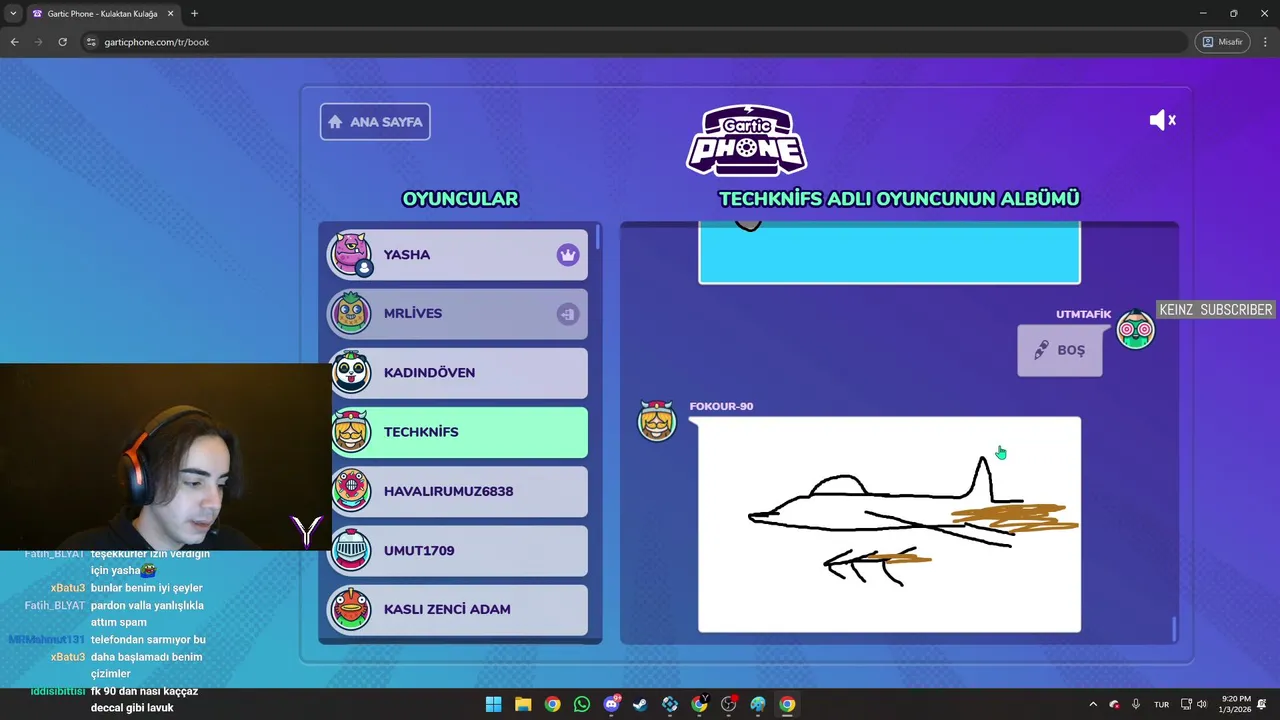
Task: Open the Misafir guest profile button
Action: 1223,42
